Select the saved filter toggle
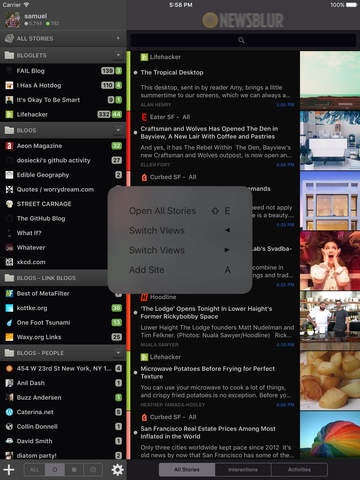The image size is (360, 480). (x=93, y=469)
